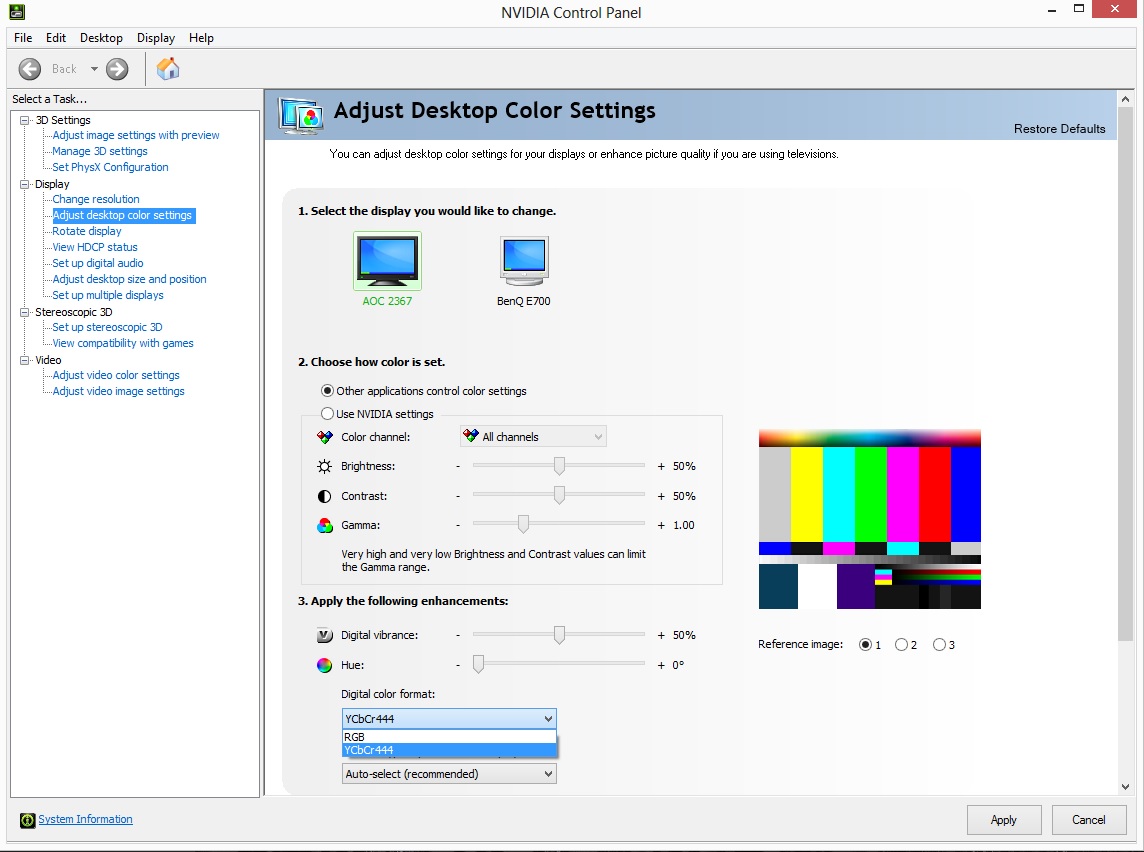
Task: Click the Digital vibrance slider thumb
Action: point(559,635)
